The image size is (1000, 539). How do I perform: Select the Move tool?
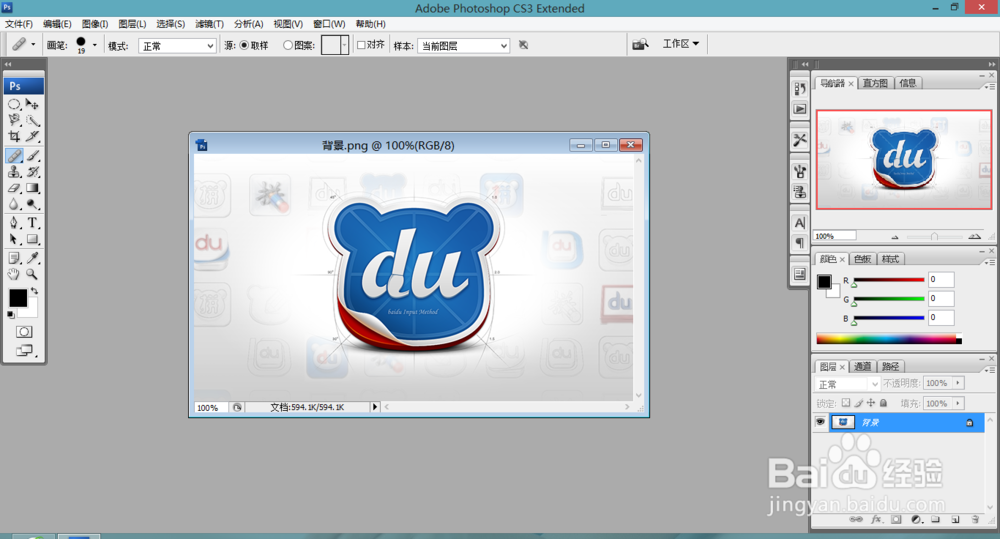point(32,104)
